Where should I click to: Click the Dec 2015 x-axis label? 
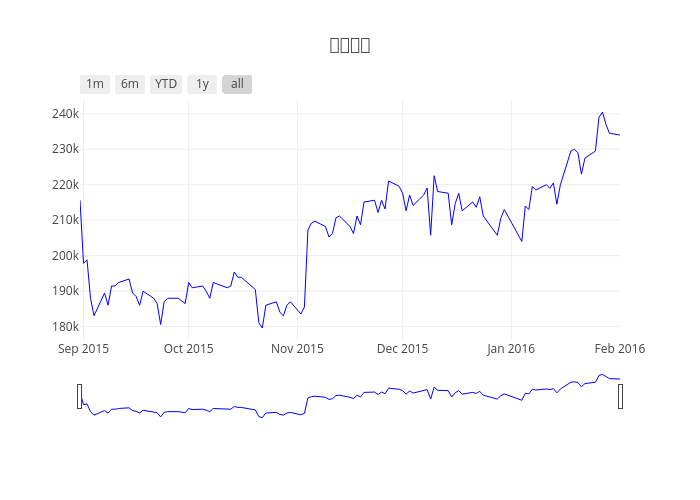pos(402,348)
